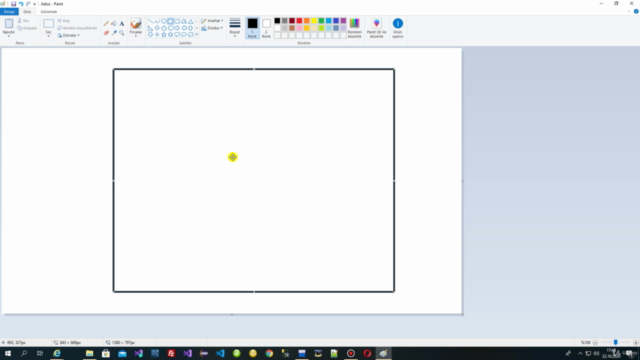Click the Save icon in title bar
This screenshot has width=640, height=360.
click(x=13, y=4)
